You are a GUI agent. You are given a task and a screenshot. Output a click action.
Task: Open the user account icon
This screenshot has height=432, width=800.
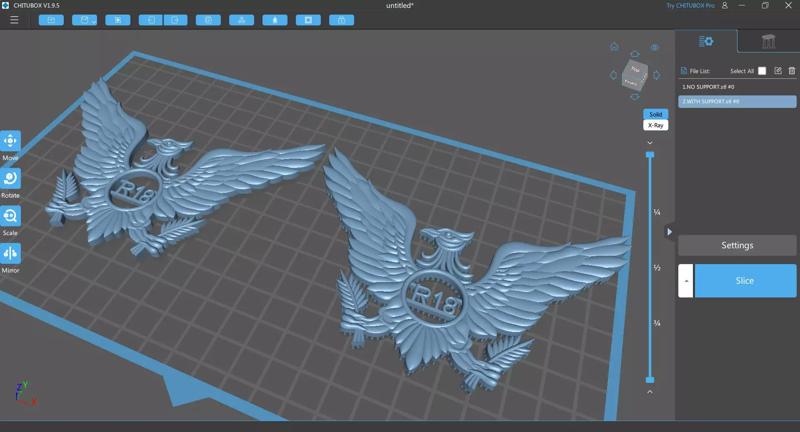pyautogui.click(x=724, y=6)
